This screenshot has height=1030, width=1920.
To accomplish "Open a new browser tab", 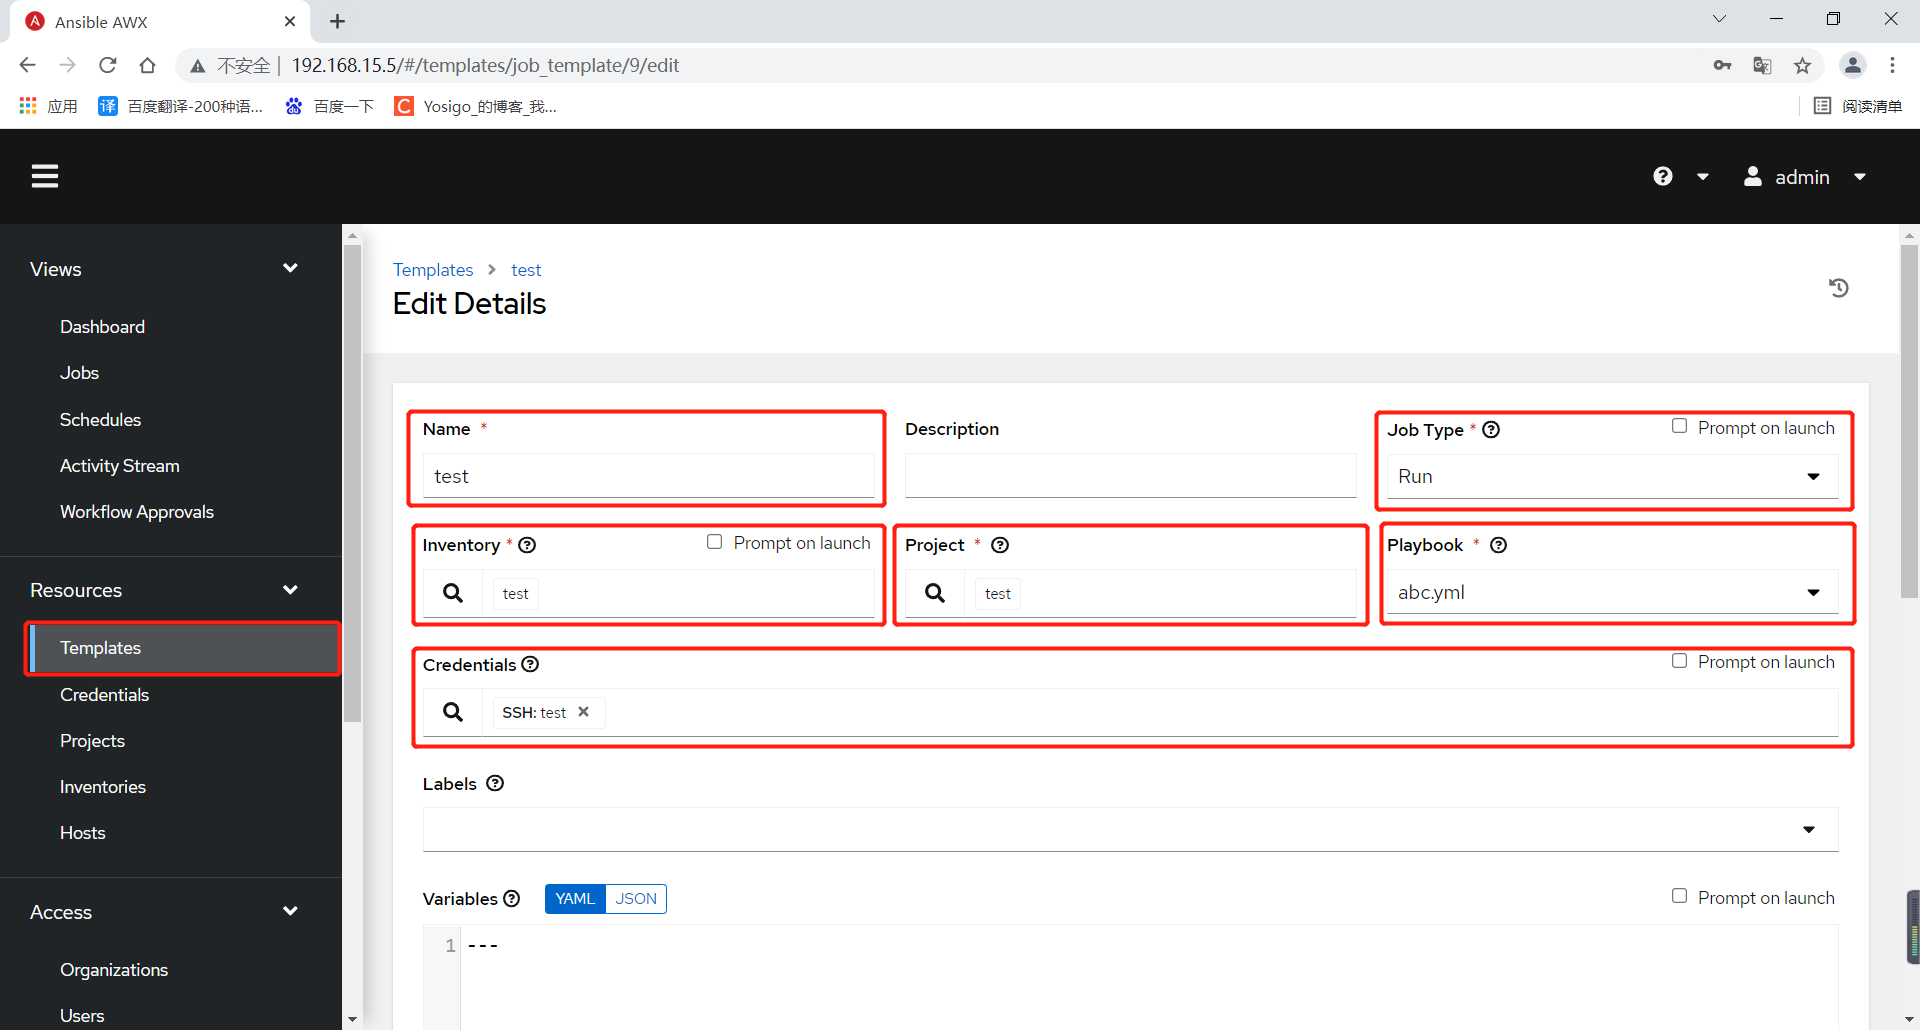I will click(337, 21).
